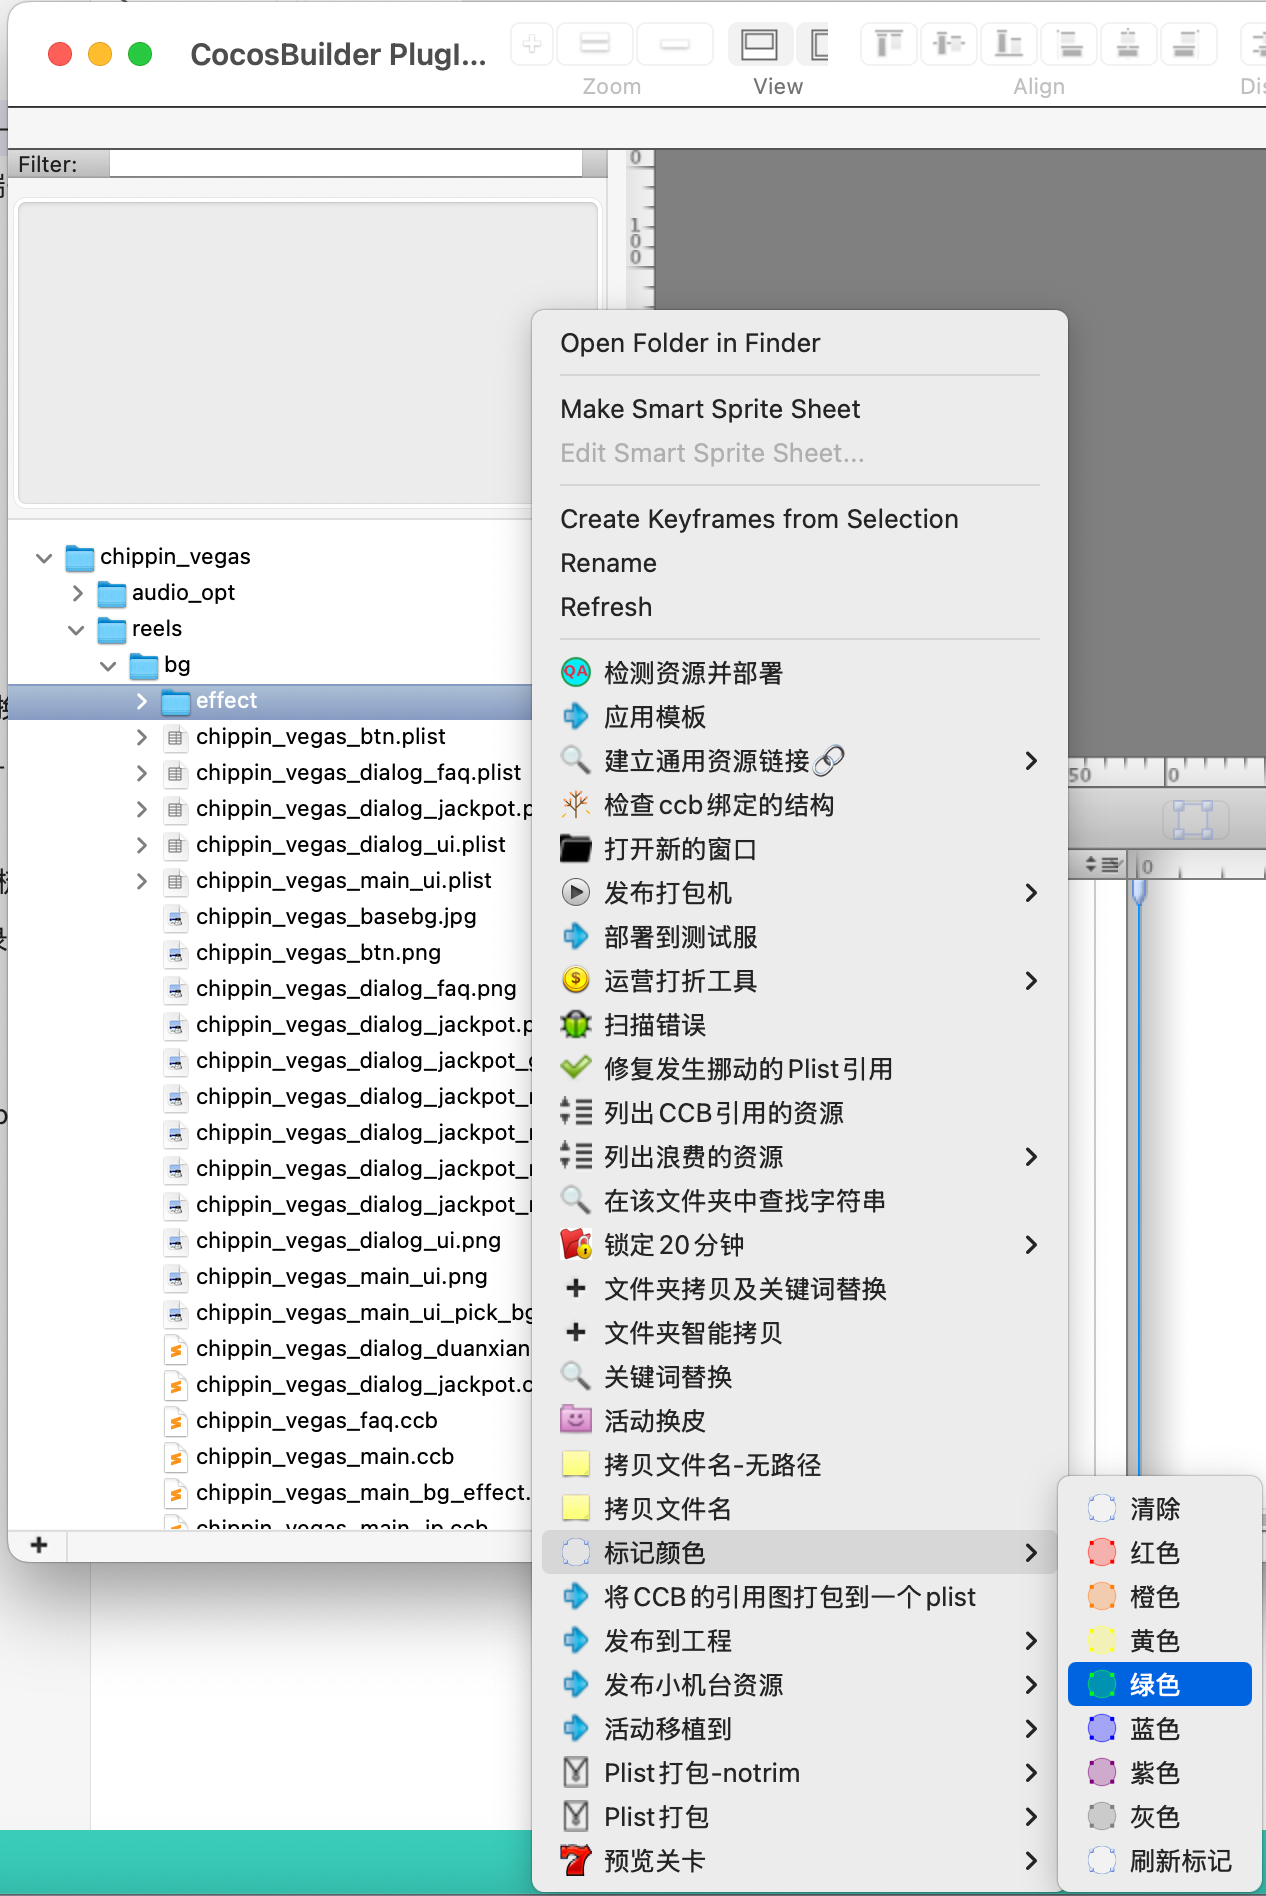Click the black folder icon for 打开新的窗口
1266x1896 pixels.
pos(576,848)
